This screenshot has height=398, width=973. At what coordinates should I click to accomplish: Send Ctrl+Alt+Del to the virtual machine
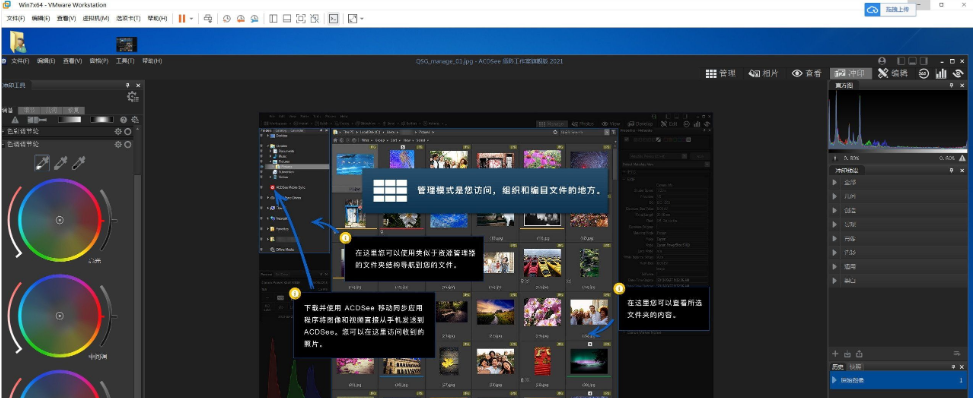[x=208, y=19]
